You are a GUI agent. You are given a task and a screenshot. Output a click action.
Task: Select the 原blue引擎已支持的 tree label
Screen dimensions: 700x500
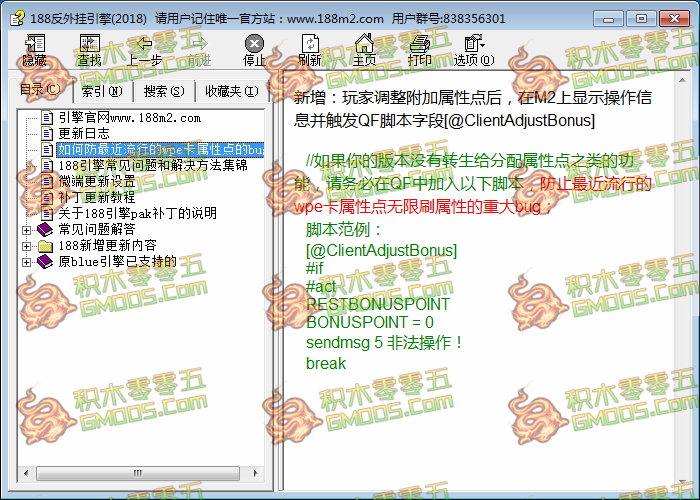118,262
